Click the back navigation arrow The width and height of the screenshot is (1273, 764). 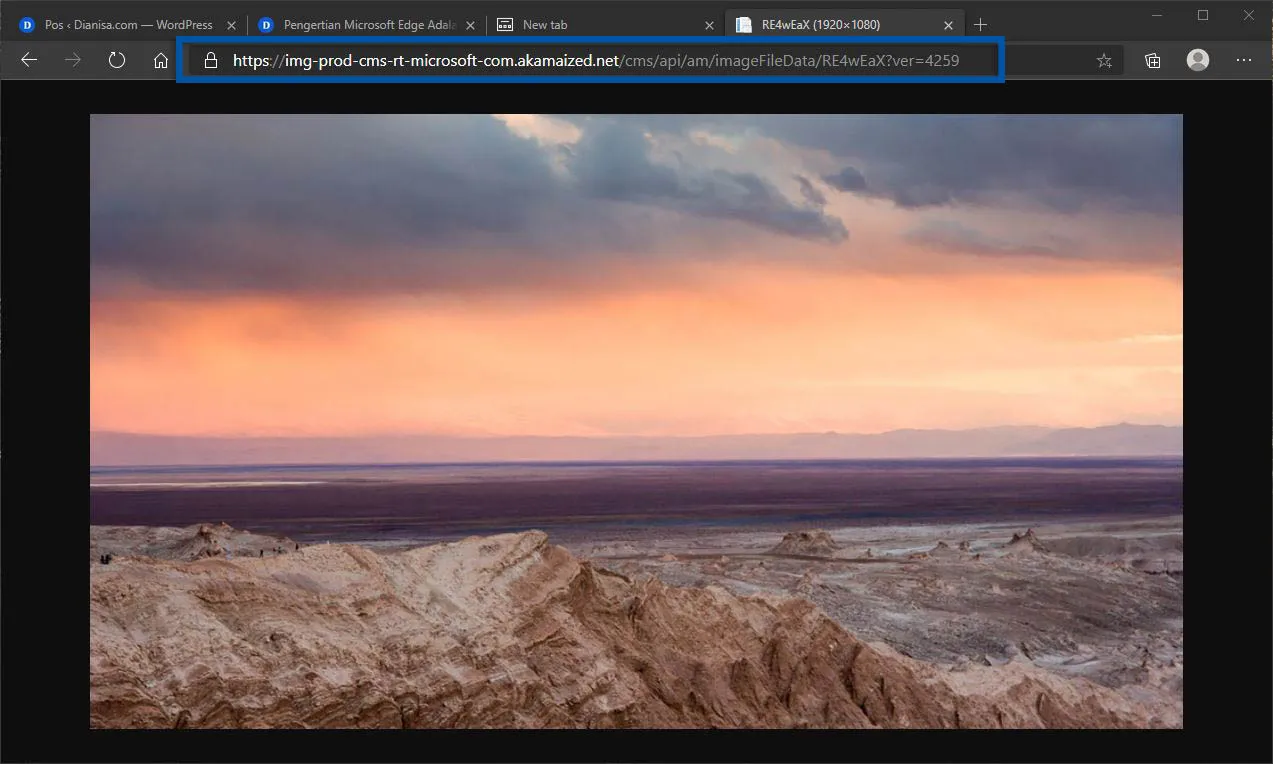tap(28, 60)
